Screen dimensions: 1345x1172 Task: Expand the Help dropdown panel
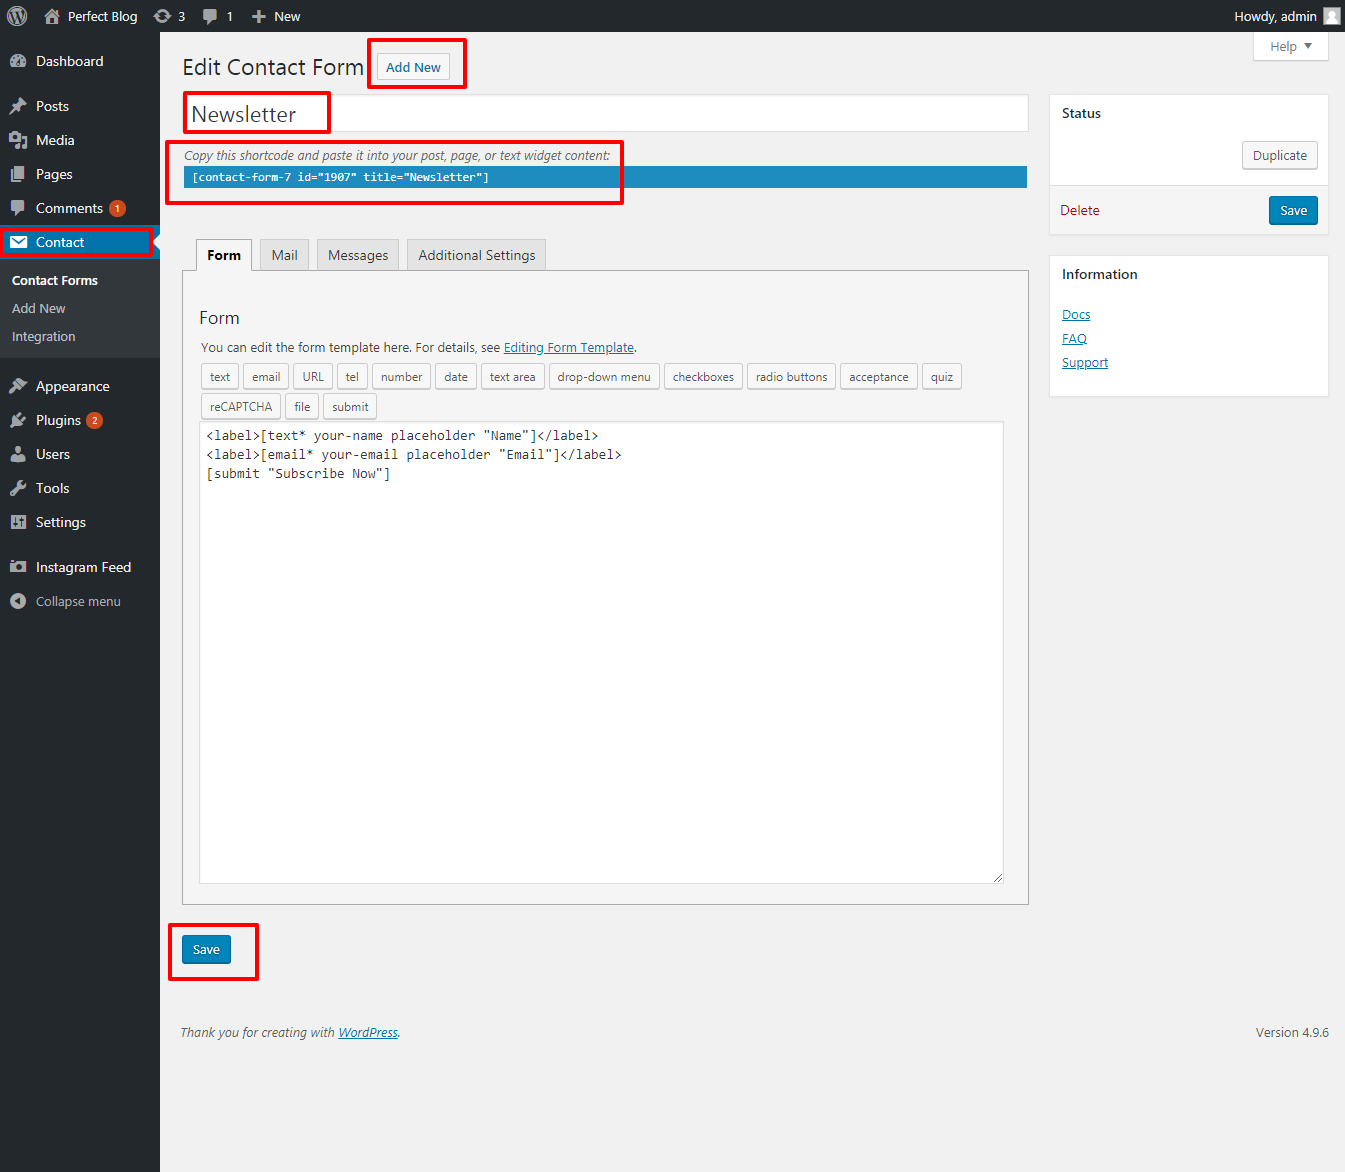click(1290, 47)
